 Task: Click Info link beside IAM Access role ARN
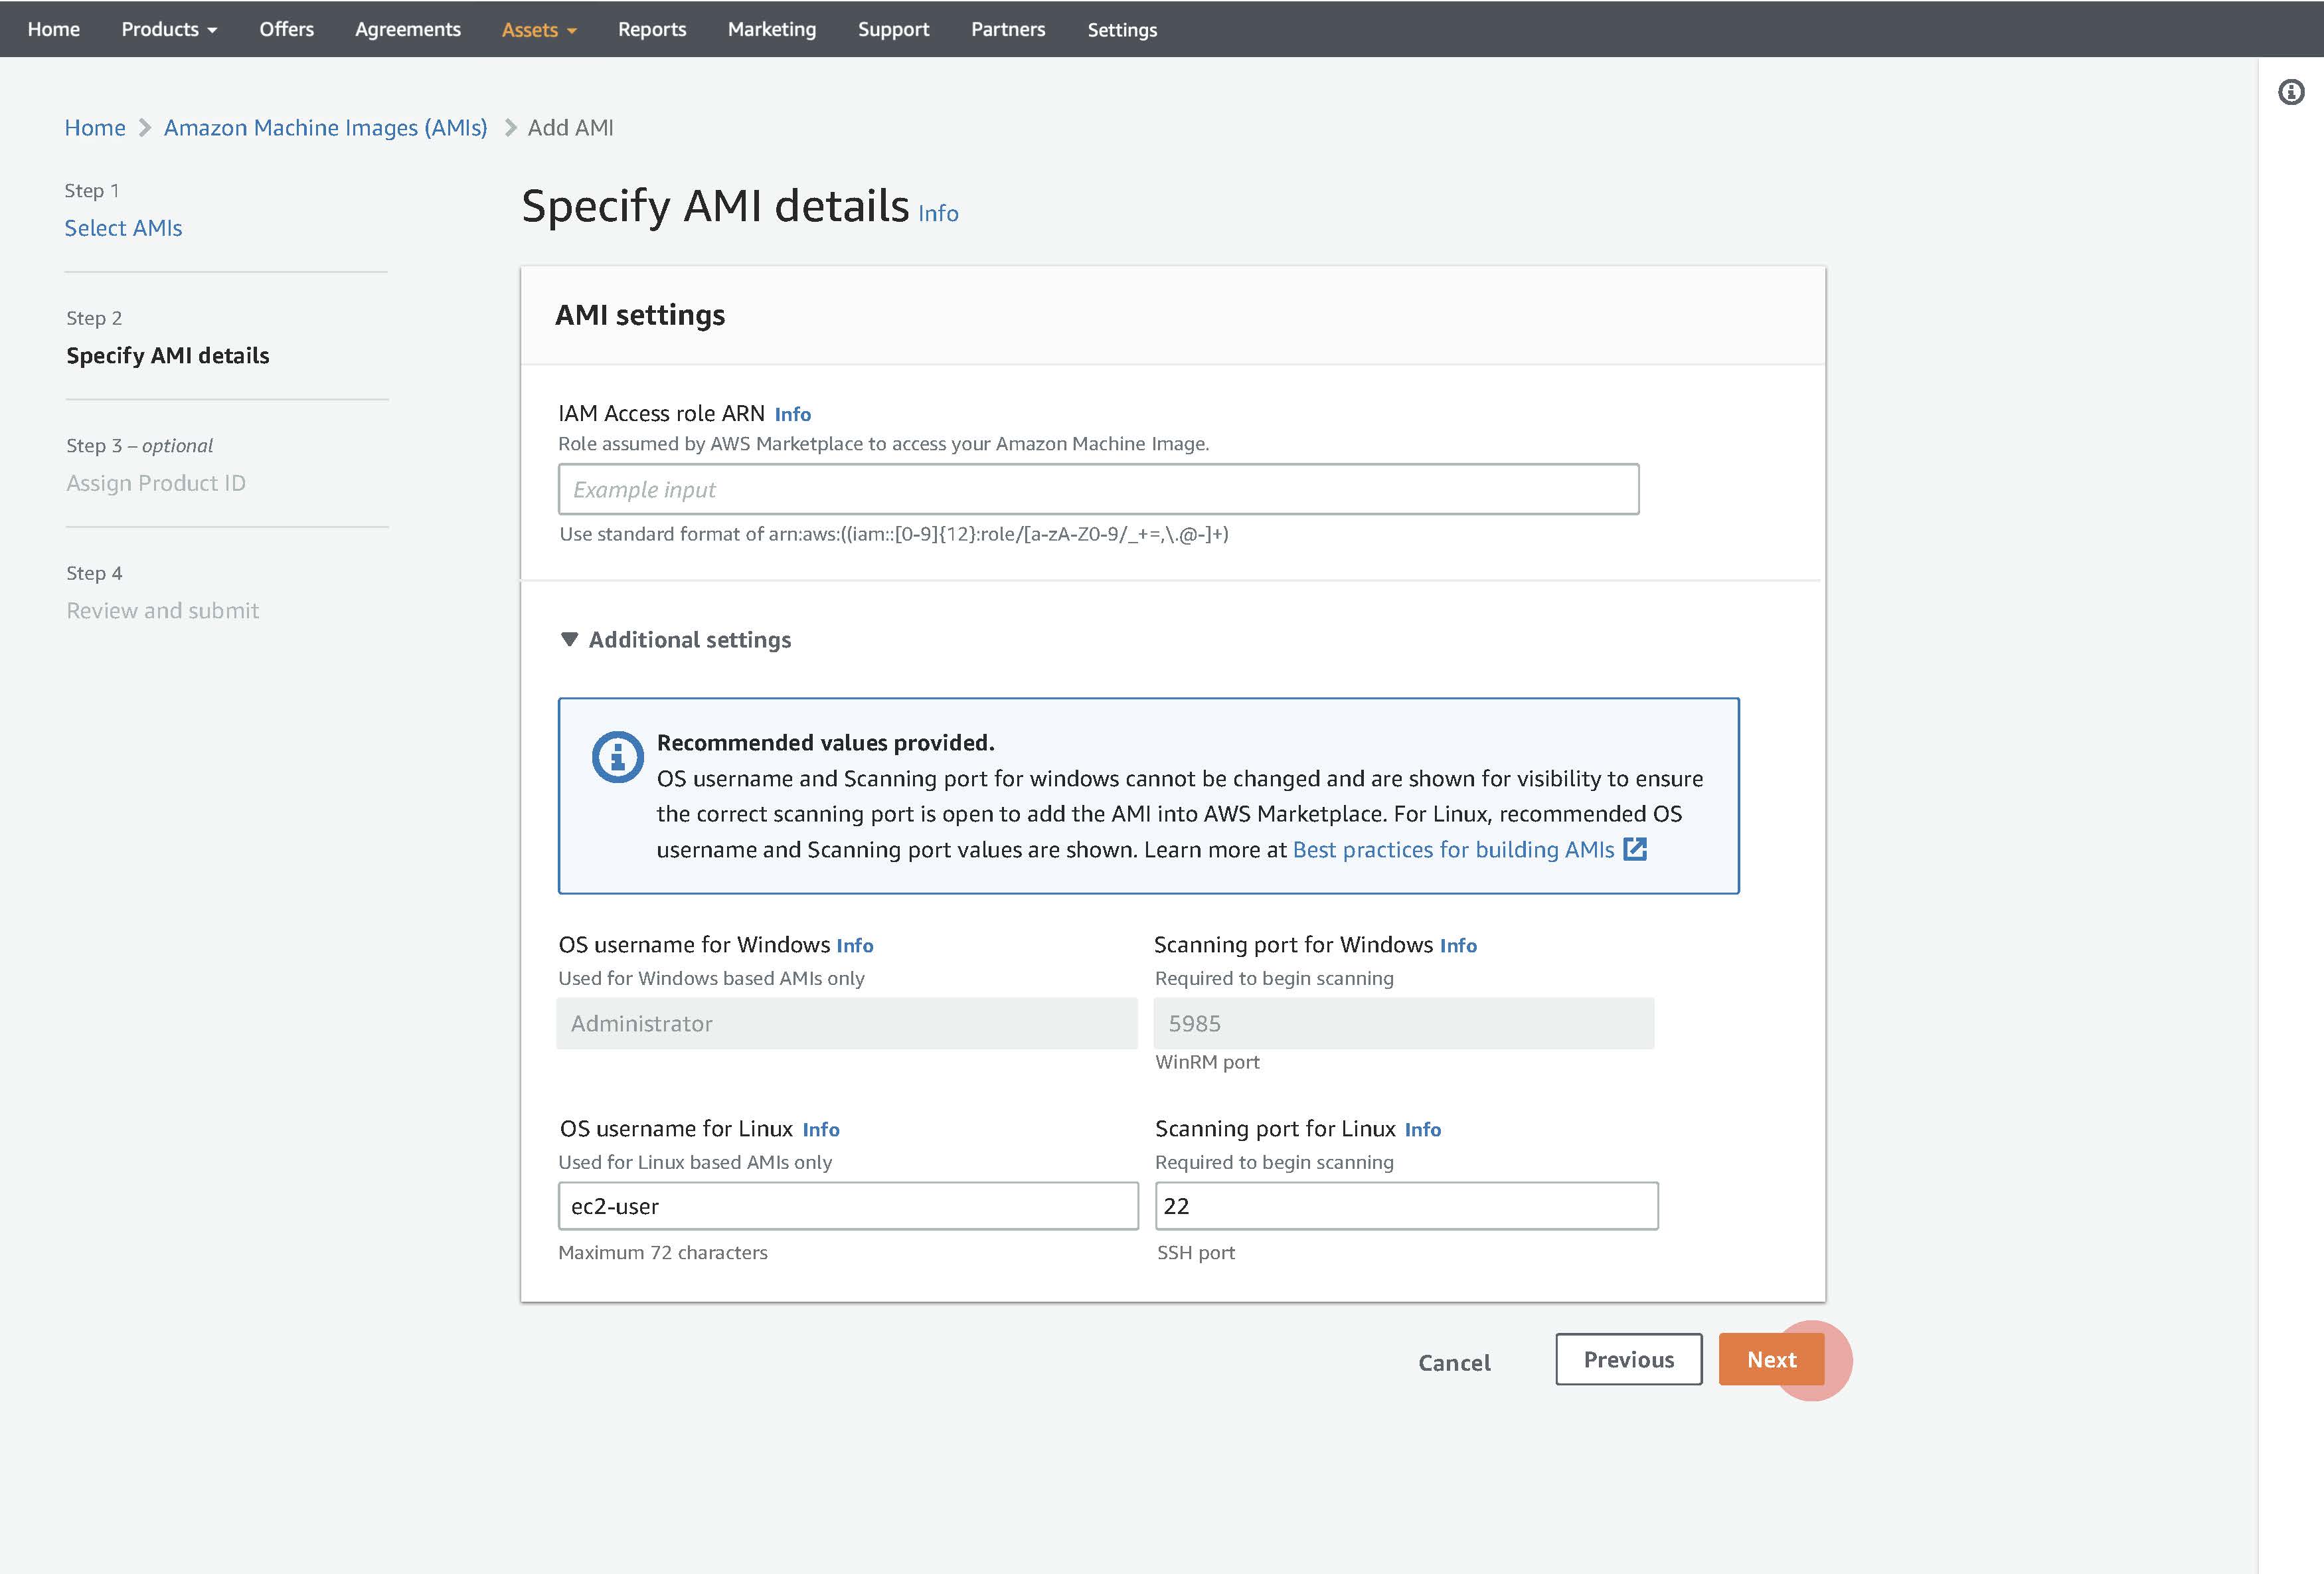[792, 414]
